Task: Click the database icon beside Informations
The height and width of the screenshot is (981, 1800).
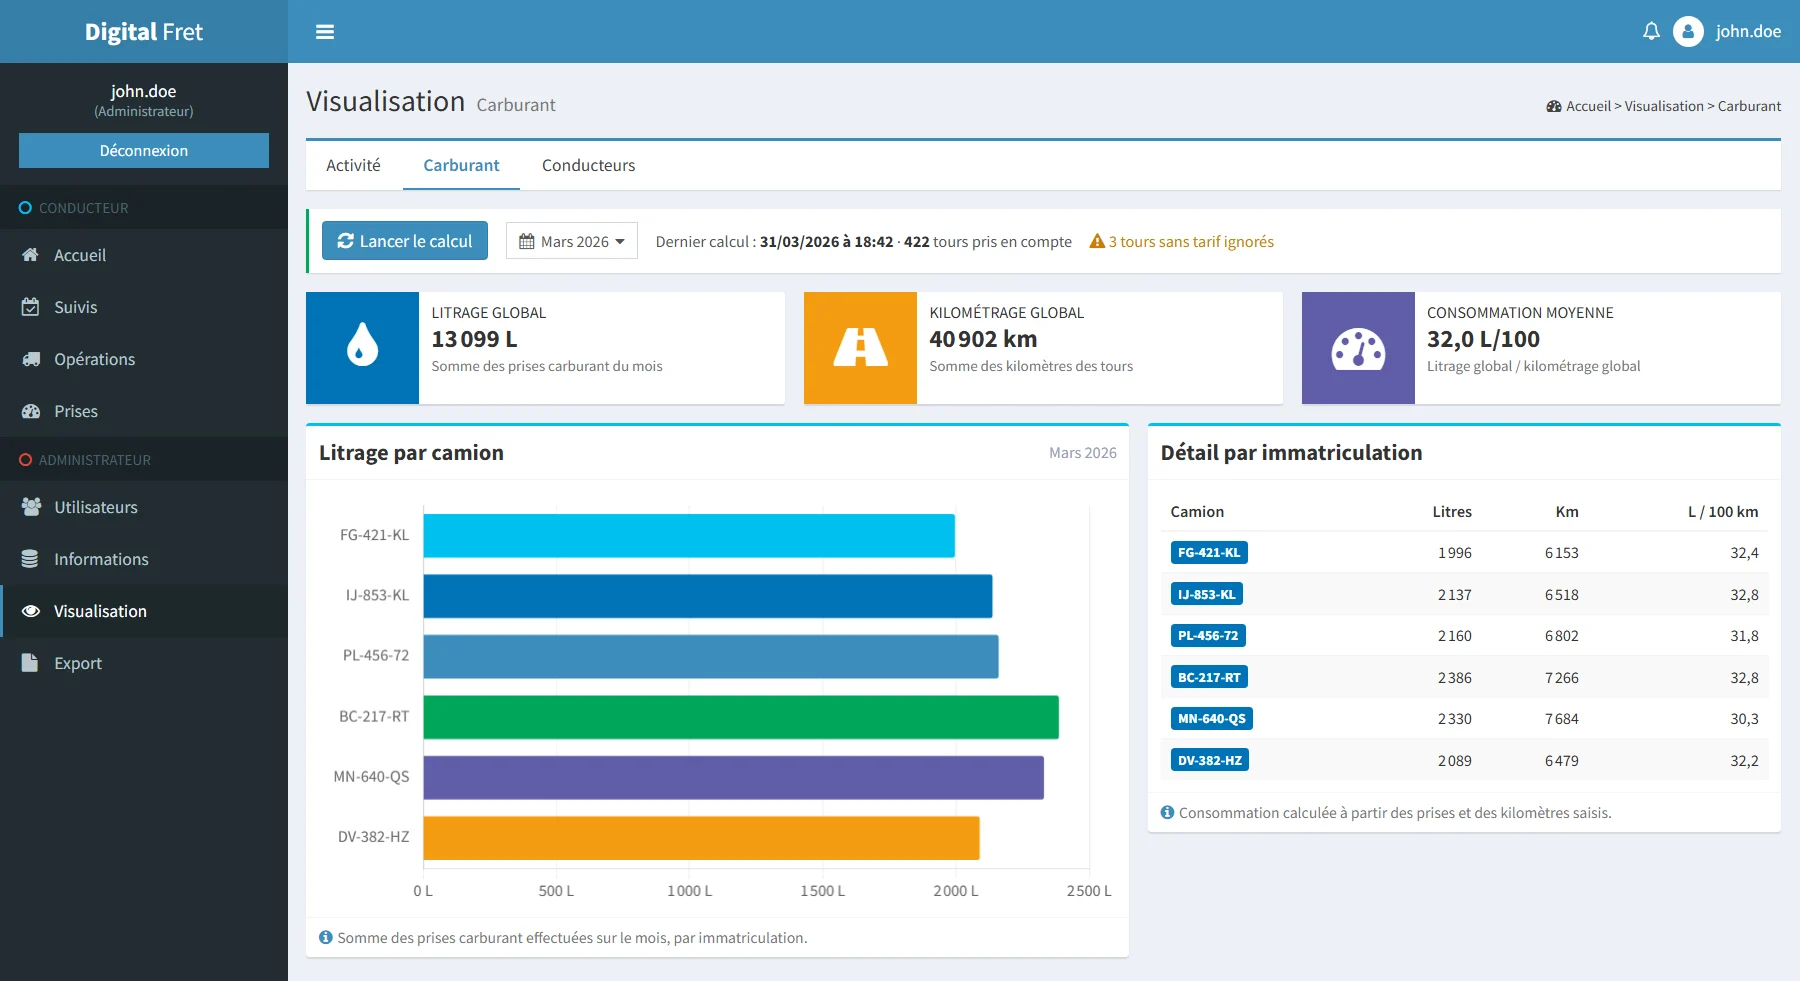Action: point(30,559)
